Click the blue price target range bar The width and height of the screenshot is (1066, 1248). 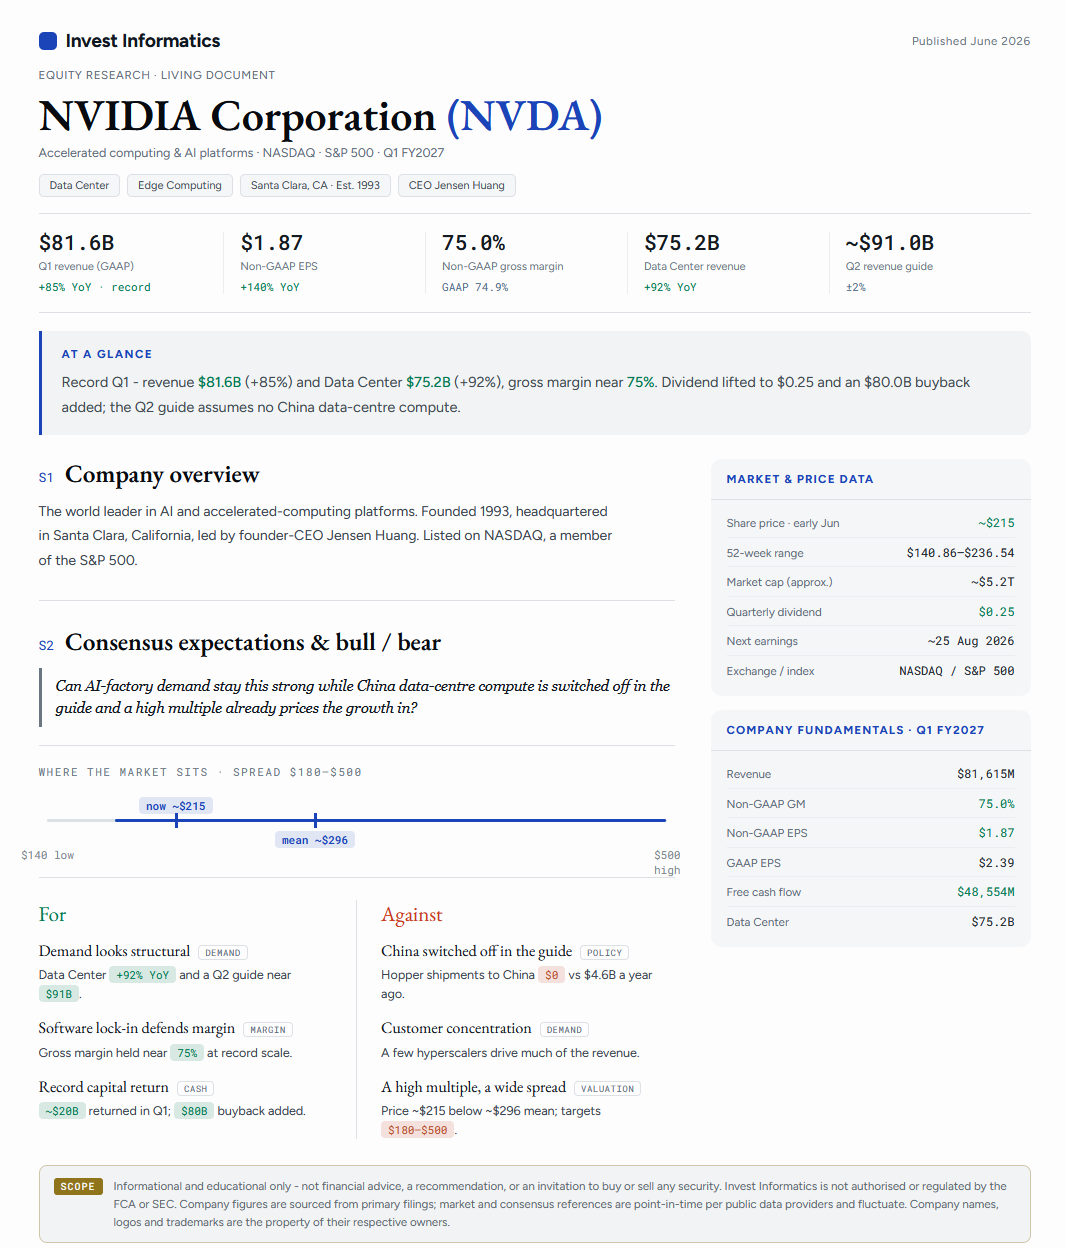tap(390, 820)
